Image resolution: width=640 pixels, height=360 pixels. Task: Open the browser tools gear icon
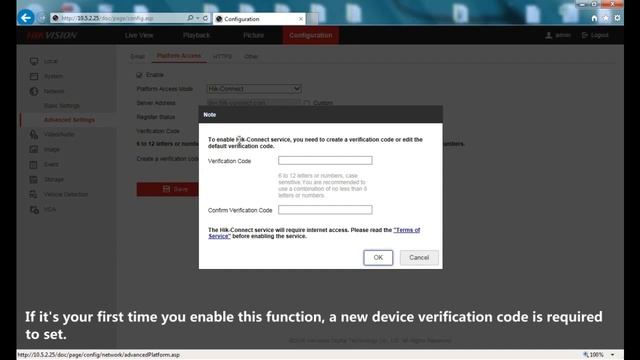coord(617,18)
